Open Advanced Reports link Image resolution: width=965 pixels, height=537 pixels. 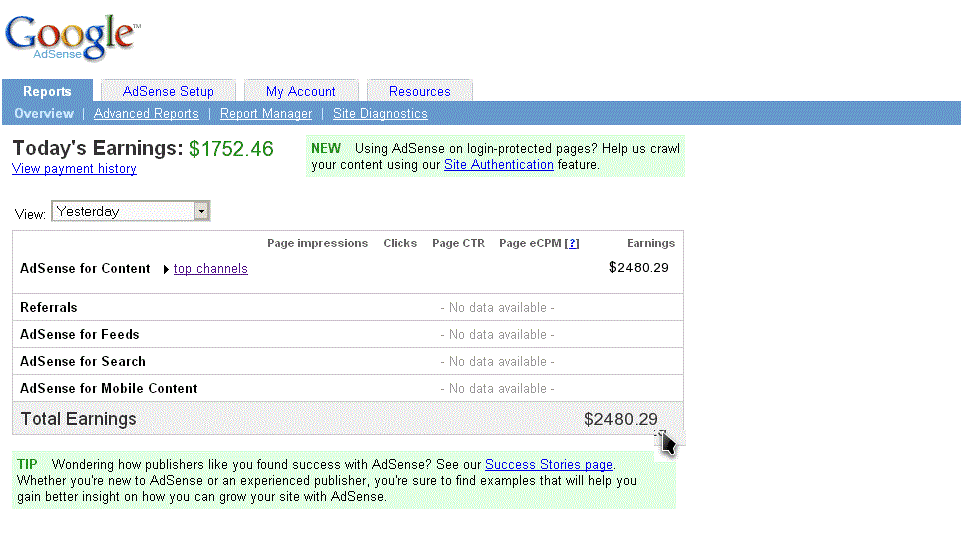pos(146,114)
